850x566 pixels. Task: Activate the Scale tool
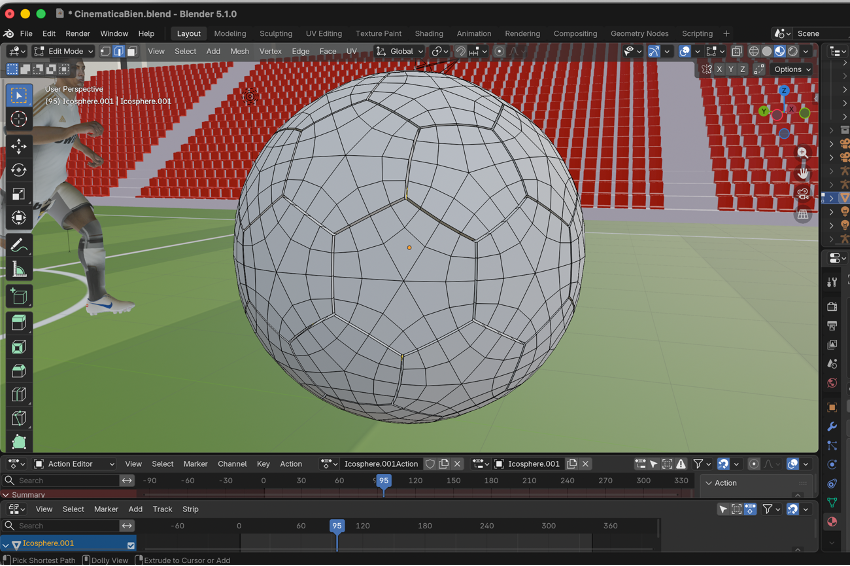point(19,194)
